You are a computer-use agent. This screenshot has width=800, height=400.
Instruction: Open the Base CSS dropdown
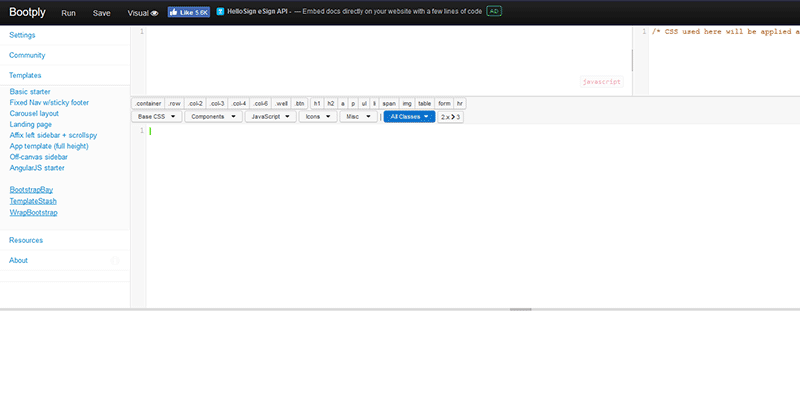pyautogui.click(x=157, y=117)
